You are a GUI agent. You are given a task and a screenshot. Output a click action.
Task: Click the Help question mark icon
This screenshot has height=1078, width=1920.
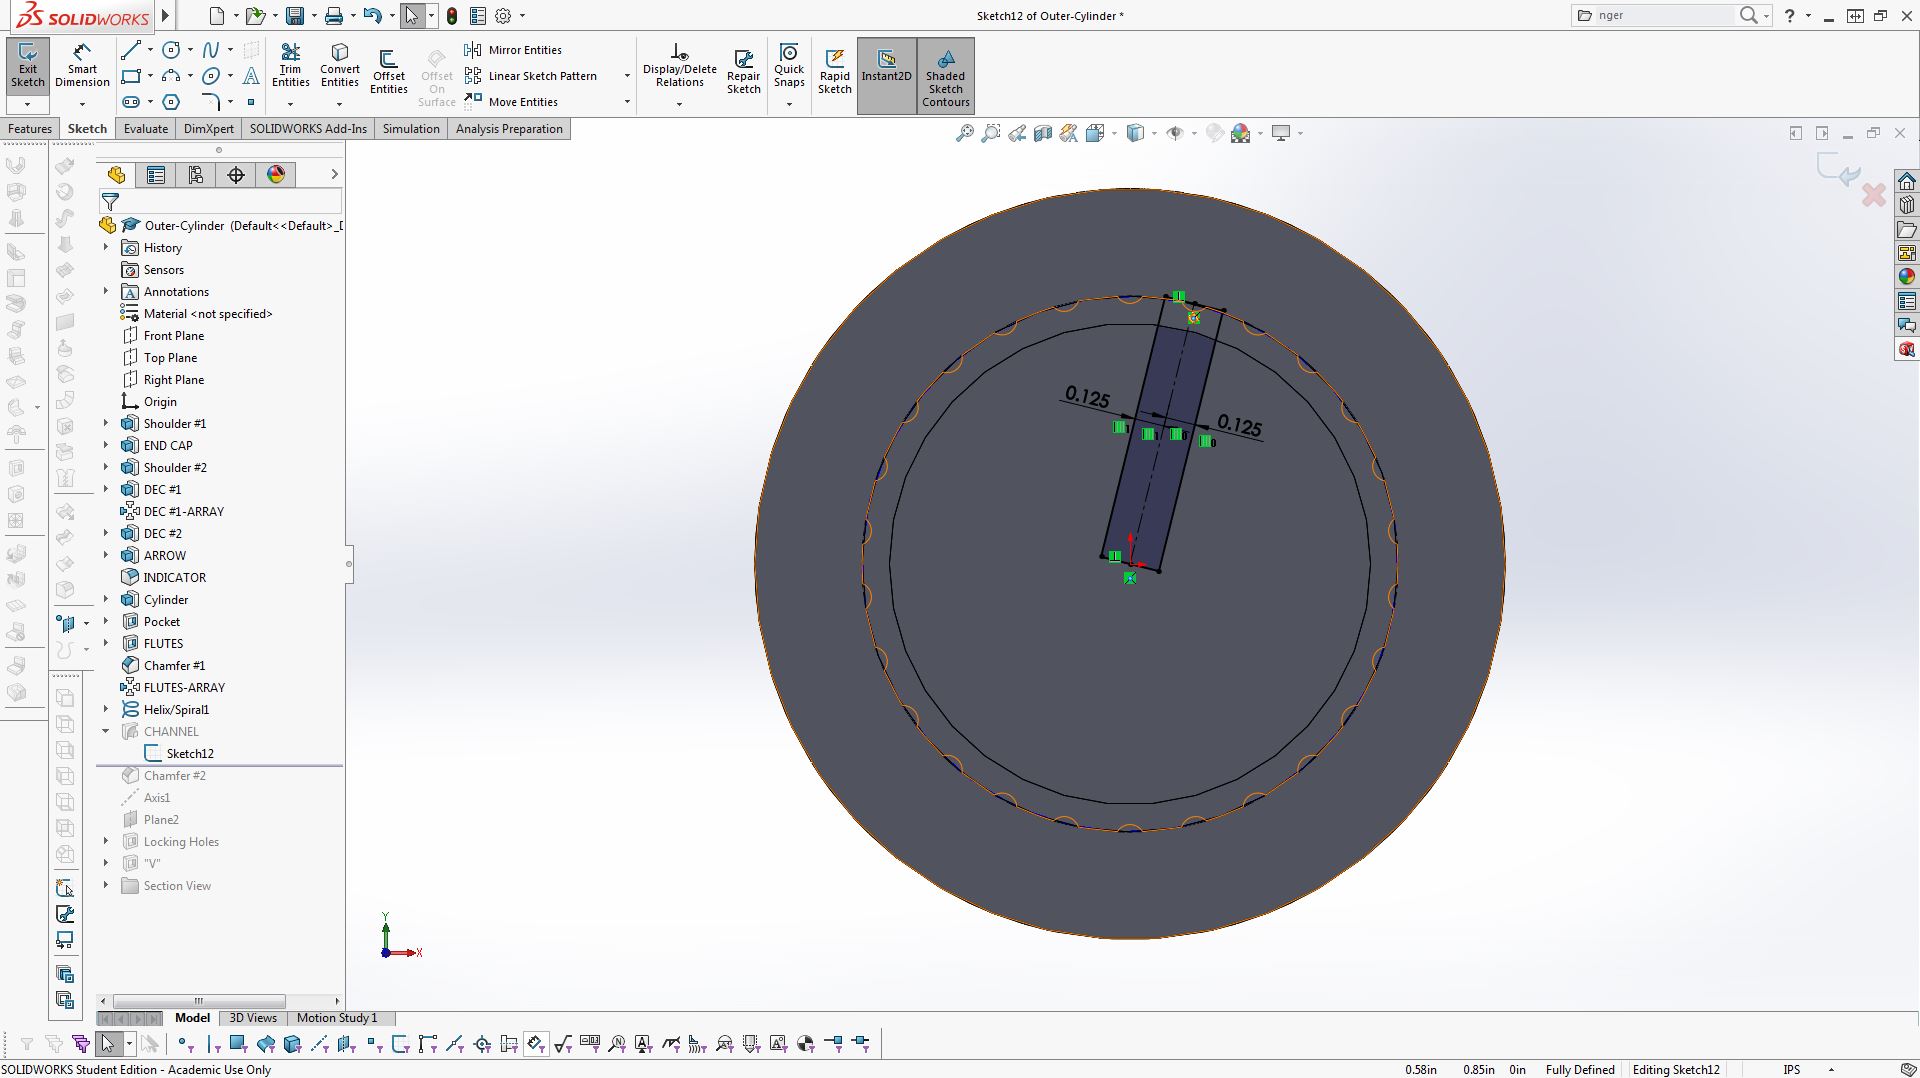pyautogui.click(x=1790, y=16)
